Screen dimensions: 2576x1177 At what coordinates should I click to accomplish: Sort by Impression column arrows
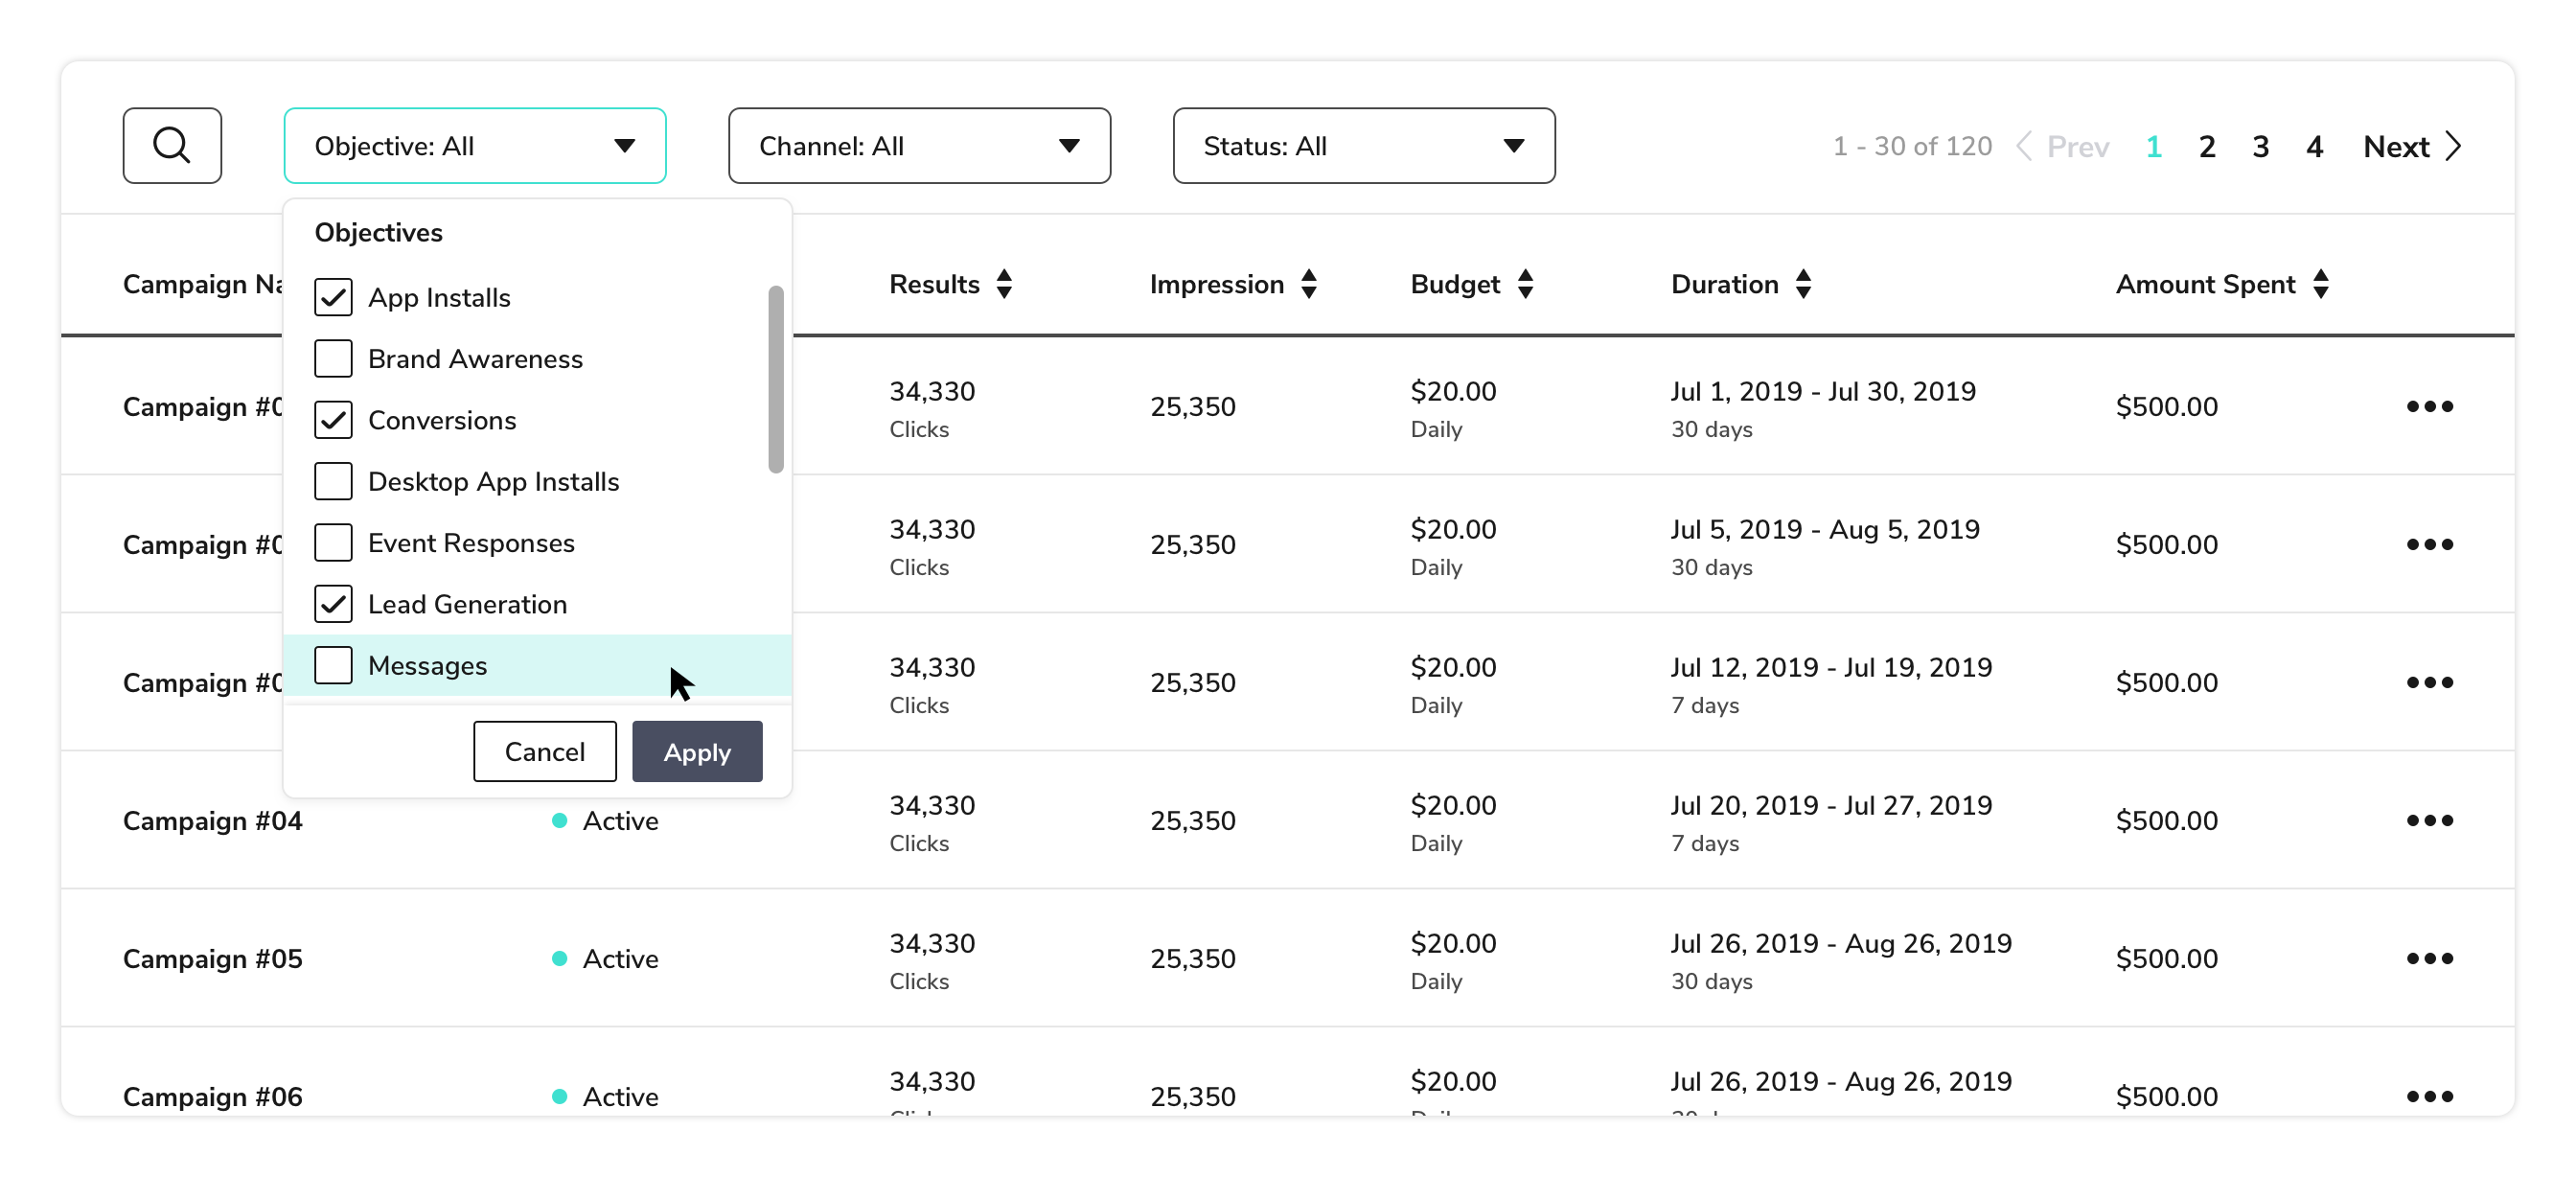coord(1308,284)
